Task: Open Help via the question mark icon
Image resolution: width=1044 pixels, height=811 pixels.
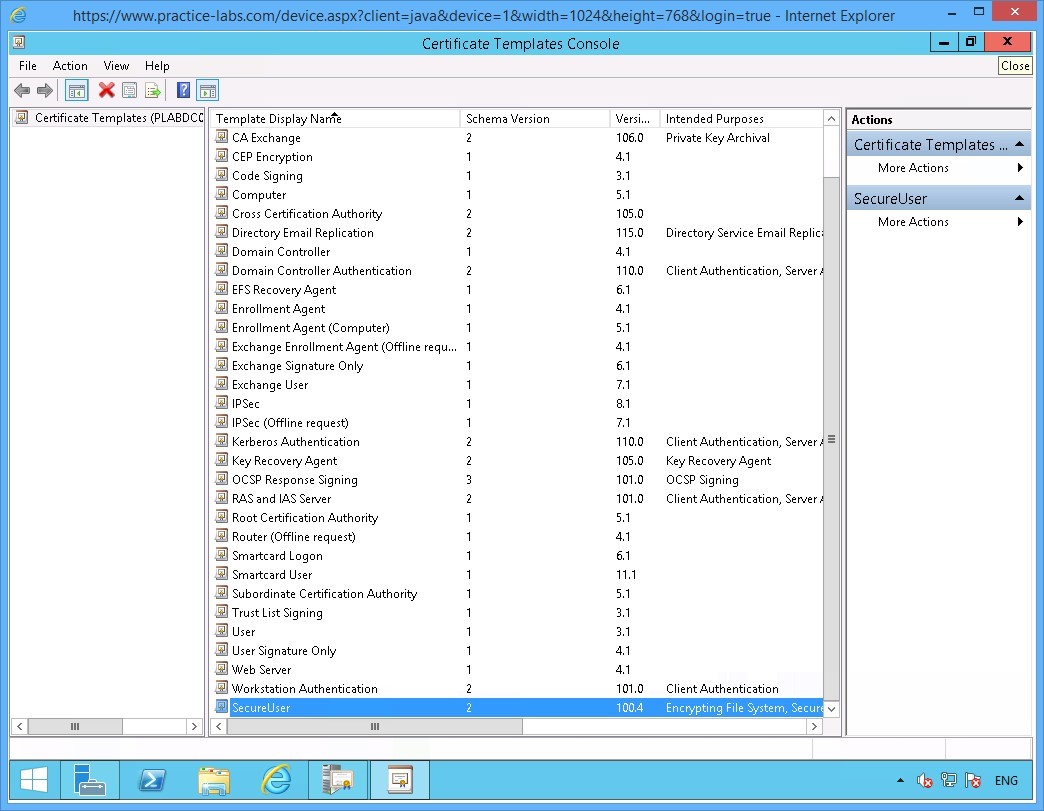Action: tap(181, 90)
